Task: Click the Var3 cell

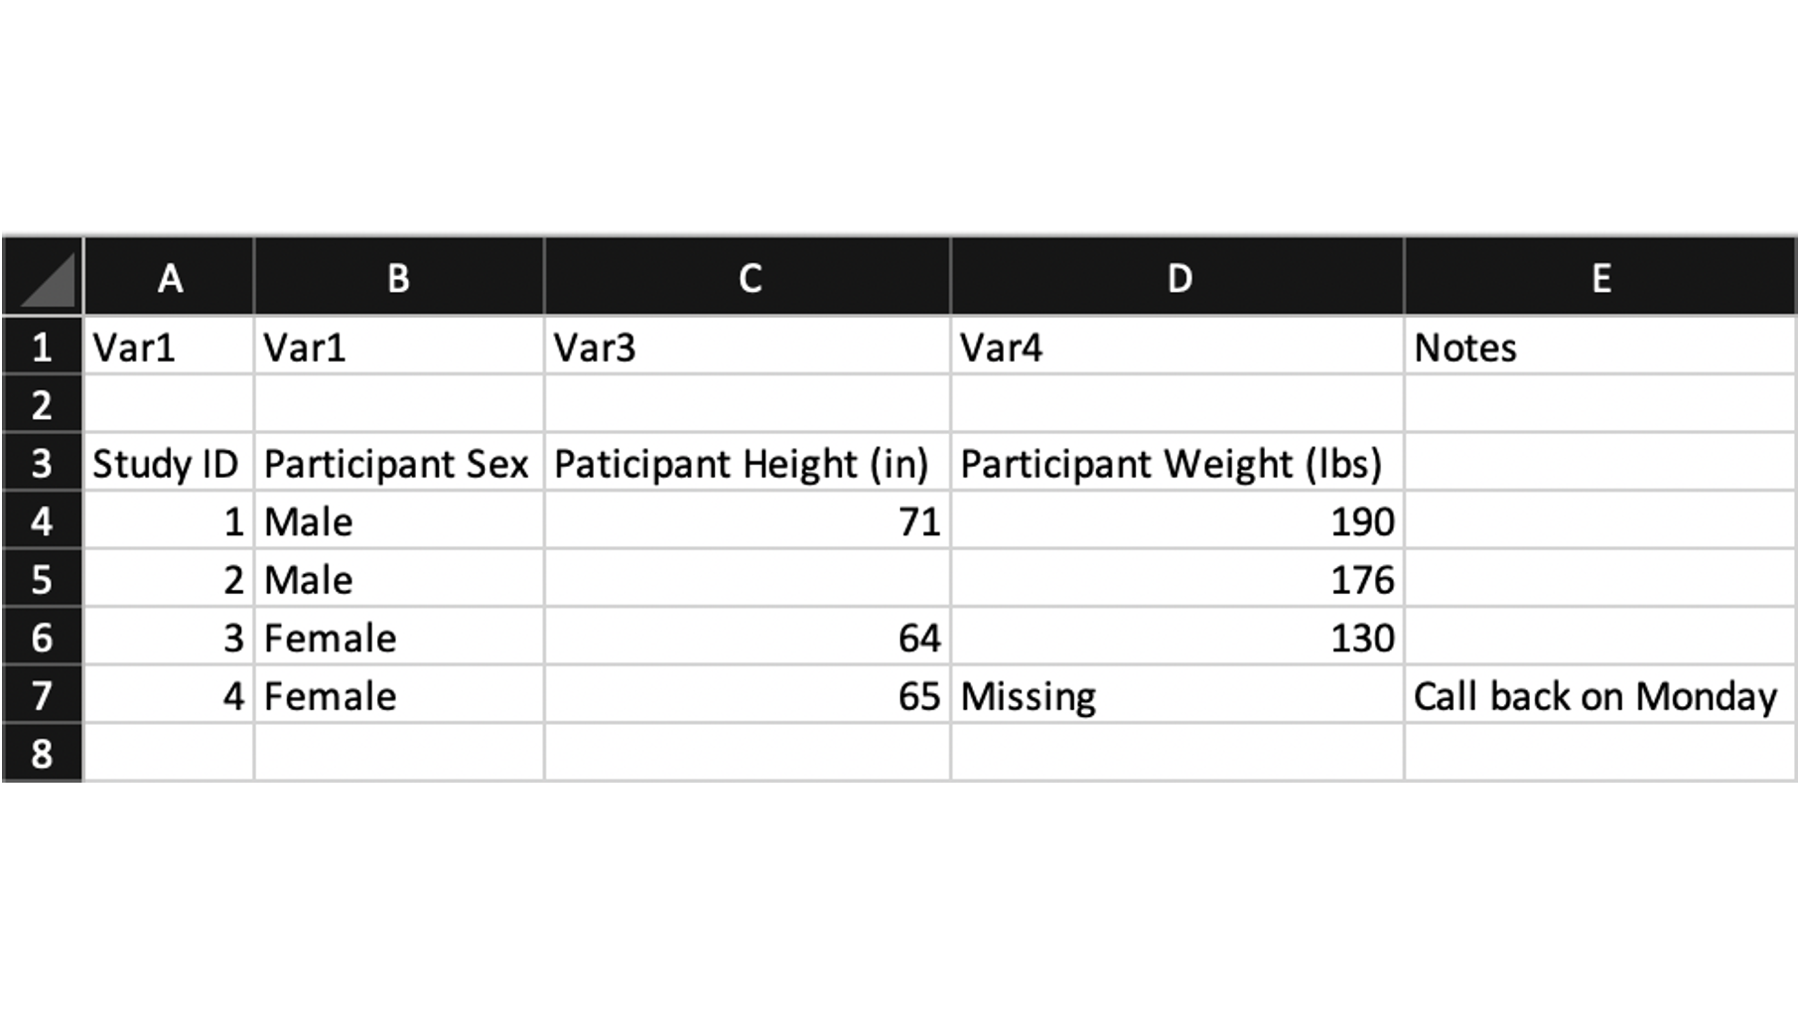Action: (x=747, y=346)
